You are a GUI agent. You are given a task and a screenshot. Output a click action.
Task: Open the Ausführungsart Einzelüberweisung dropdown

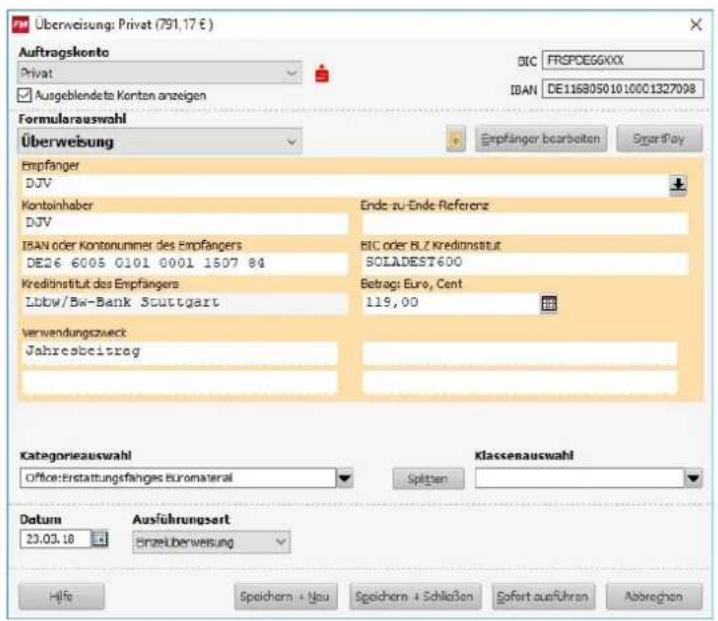coord(212,542)
